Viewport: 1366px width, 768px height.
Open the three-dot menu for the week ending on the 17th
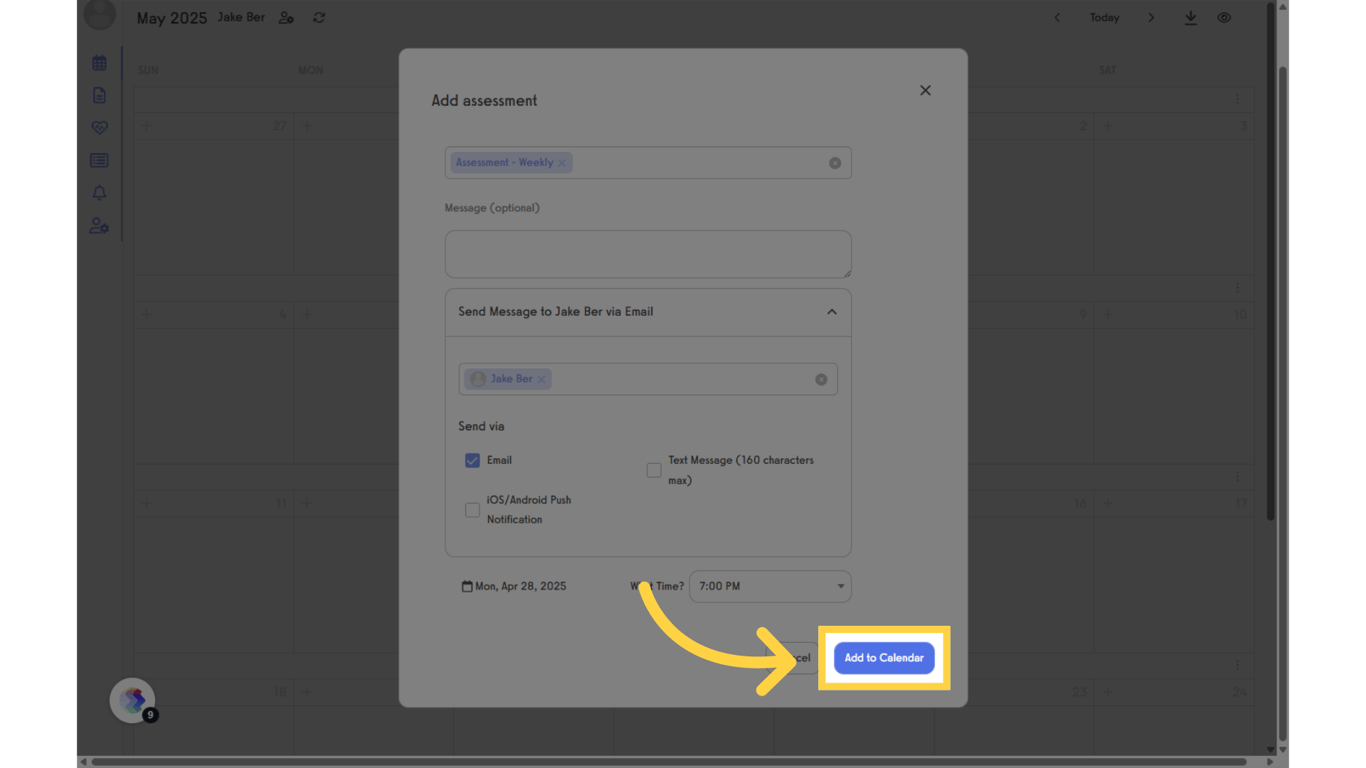(1237, 477)
